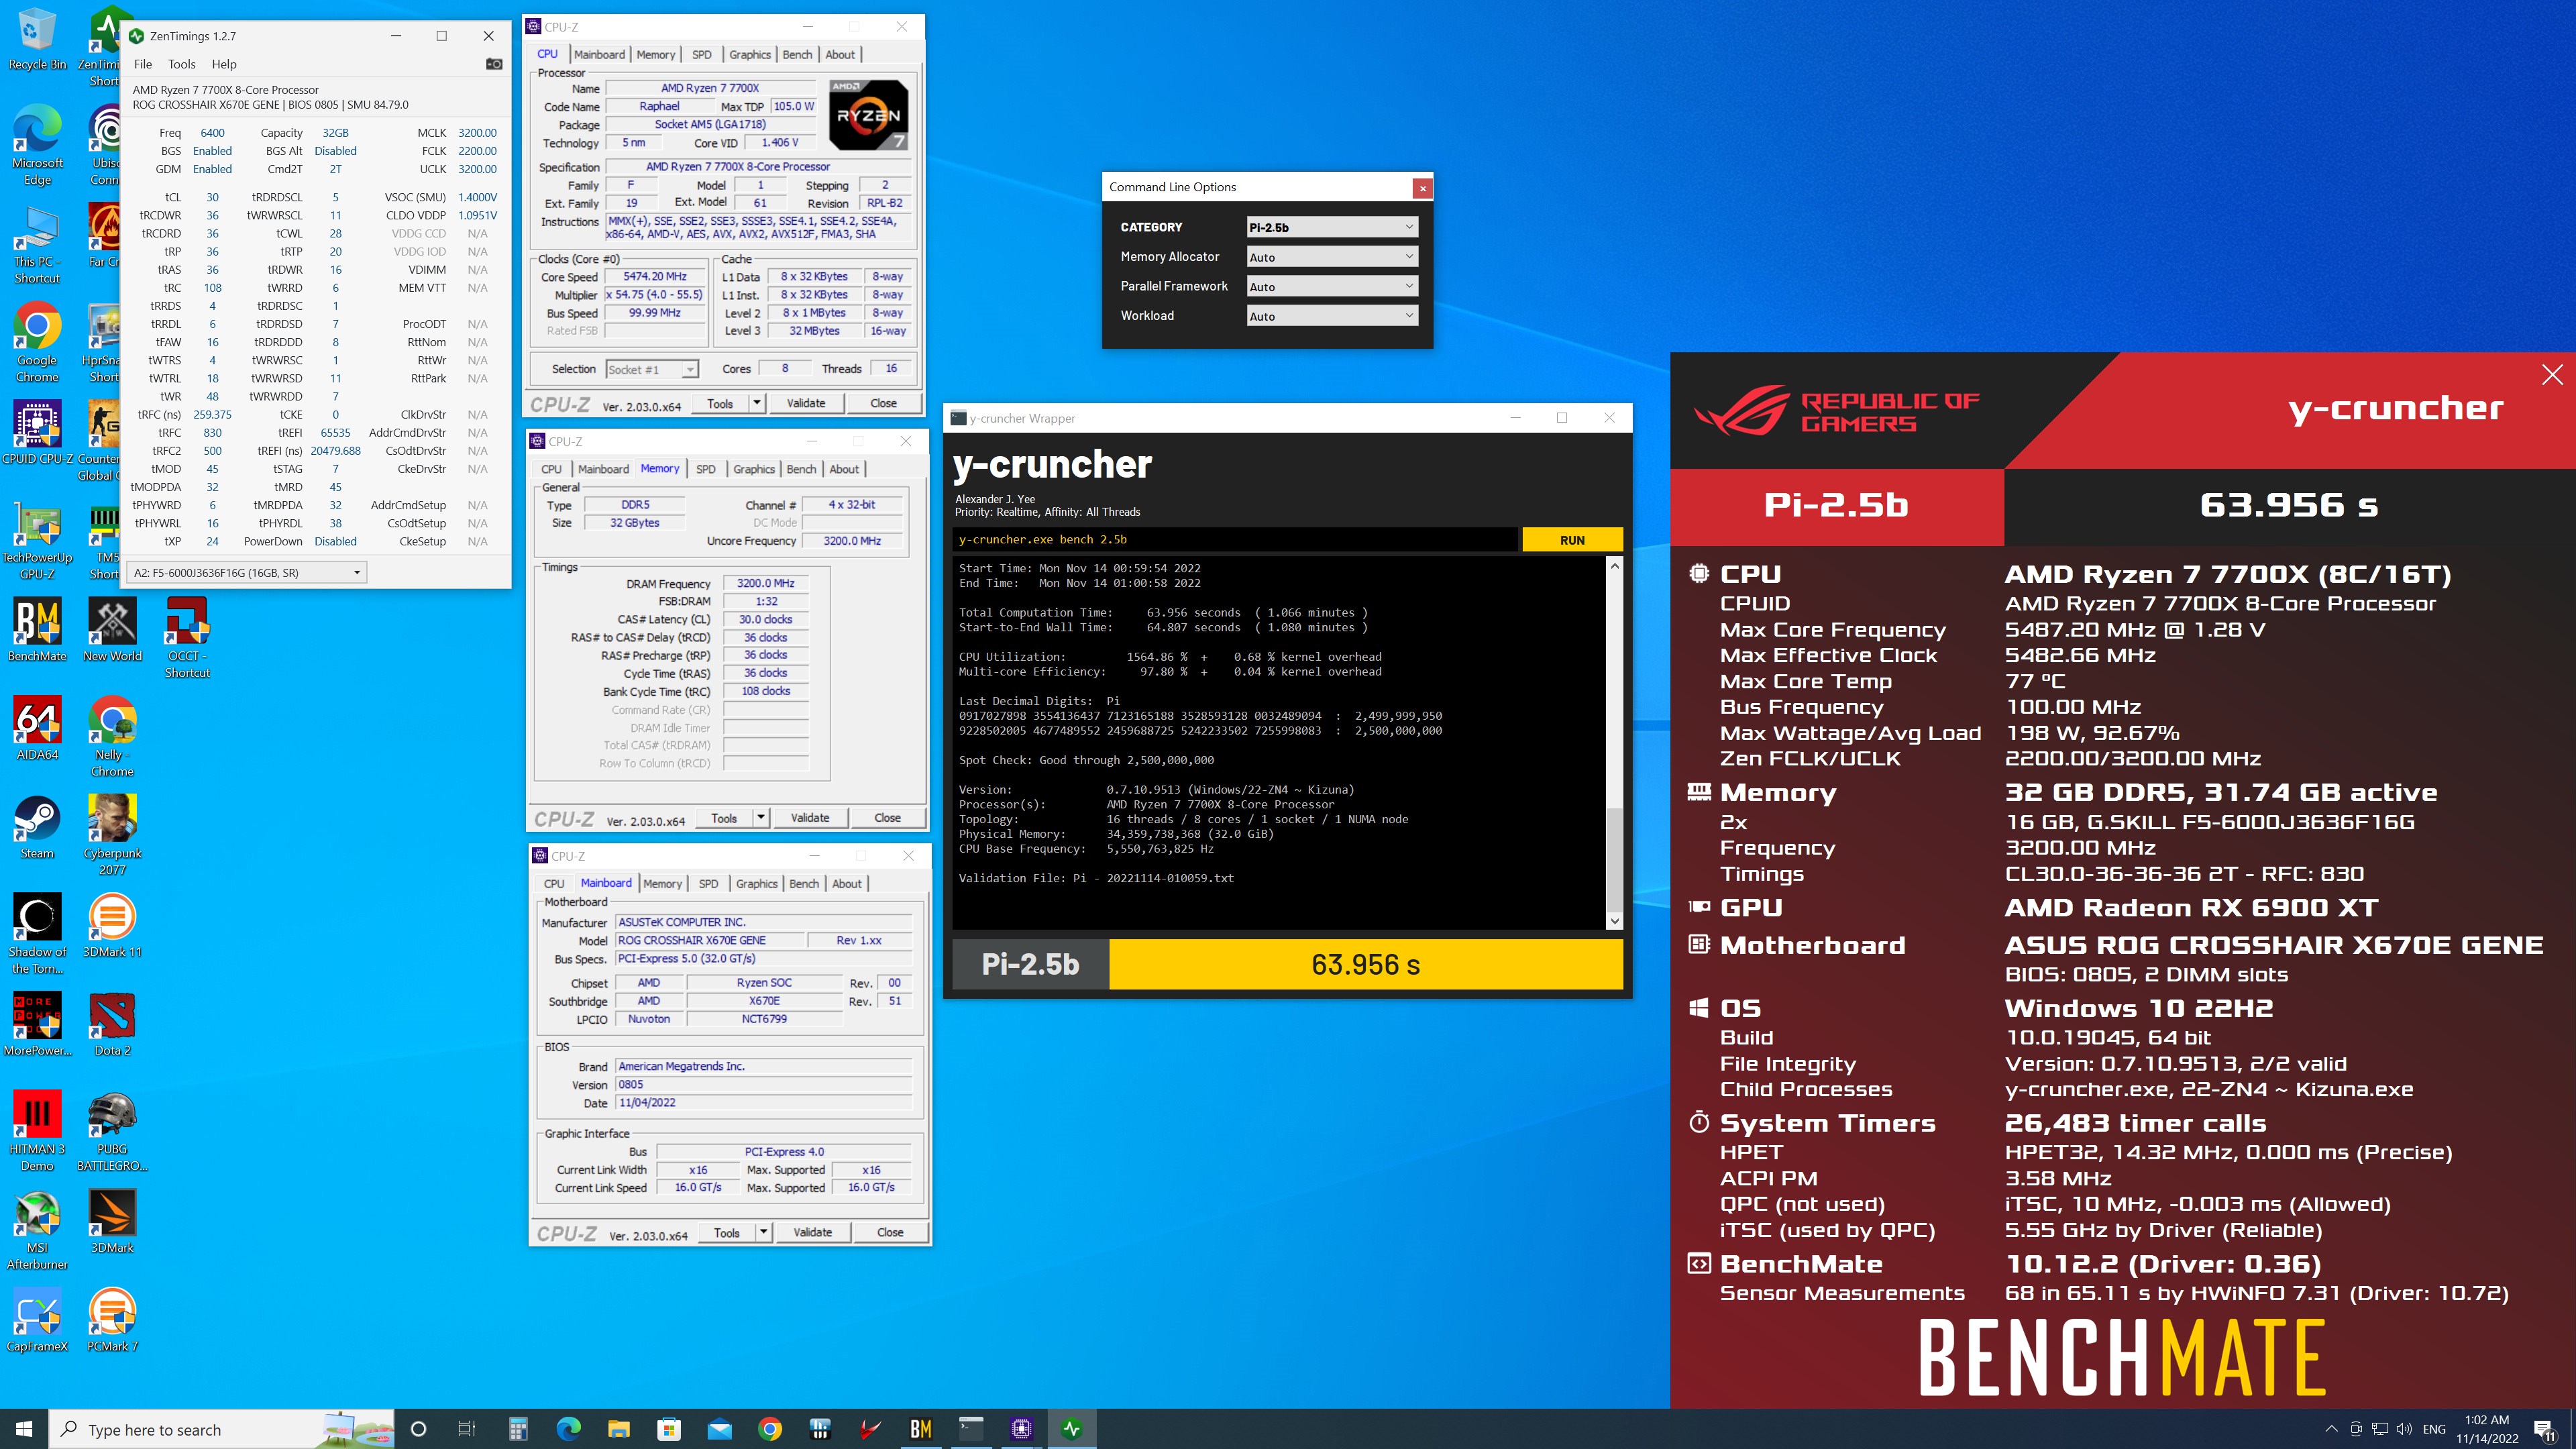
Task: Close the BenchMate y-cruncher result panel
Action: point(2552,374)
